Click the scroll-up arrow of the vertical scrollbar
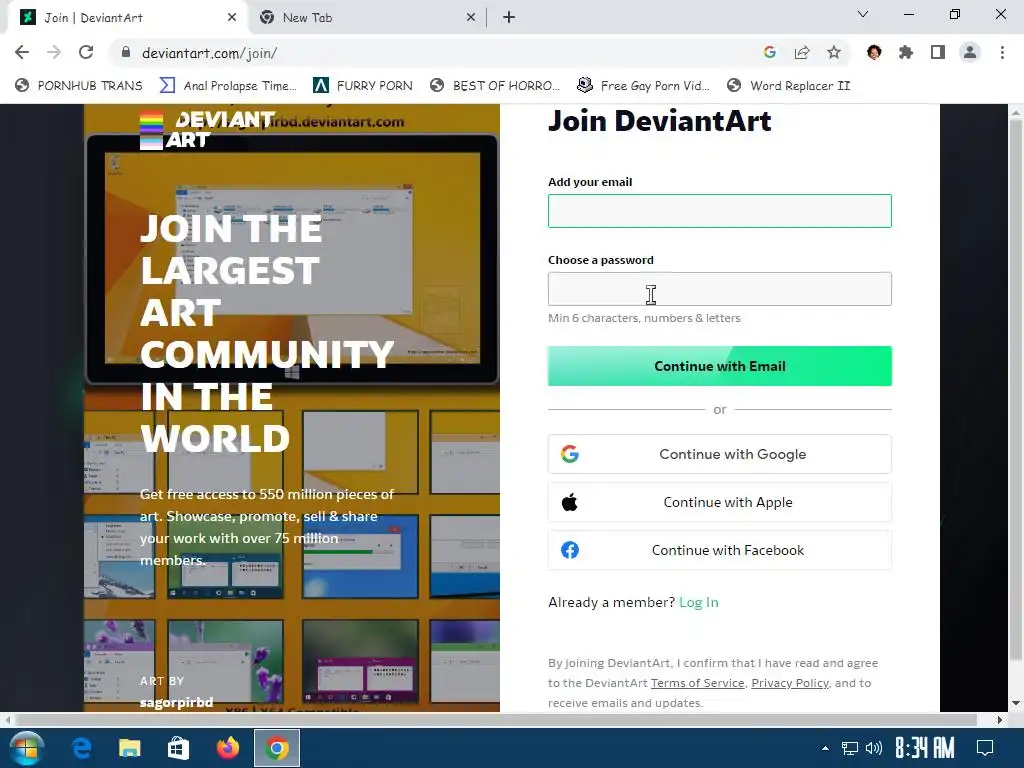The height and width of the screenshot is (768, 1024). [1016, 113]
